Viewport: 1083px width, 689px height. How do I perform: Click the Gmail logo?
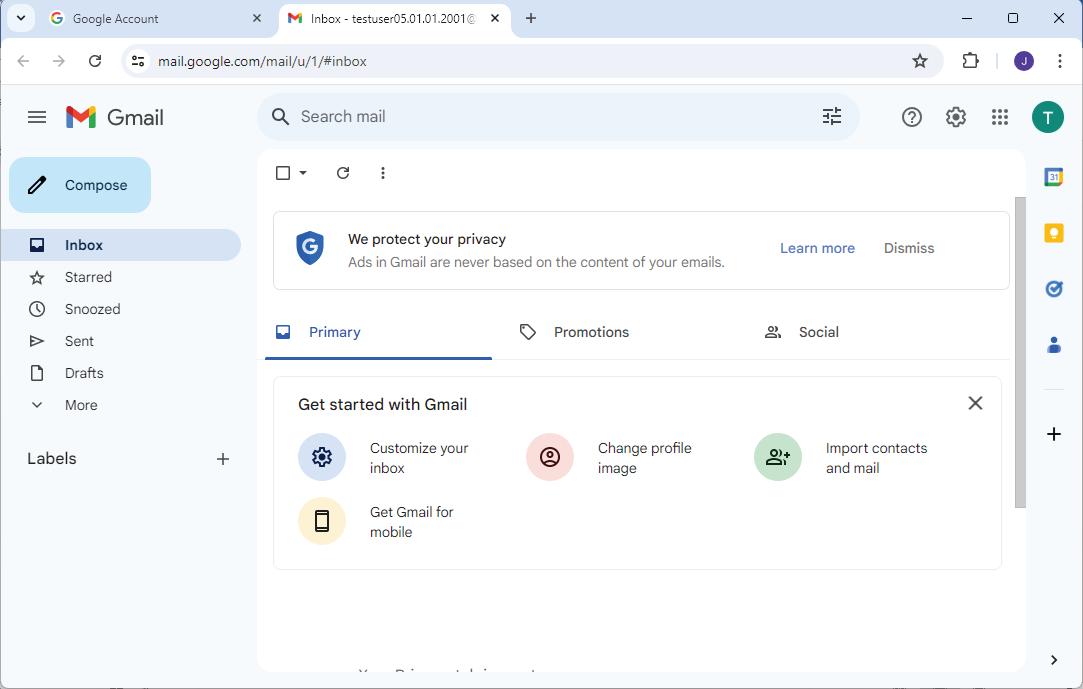[x=115, y=117]
